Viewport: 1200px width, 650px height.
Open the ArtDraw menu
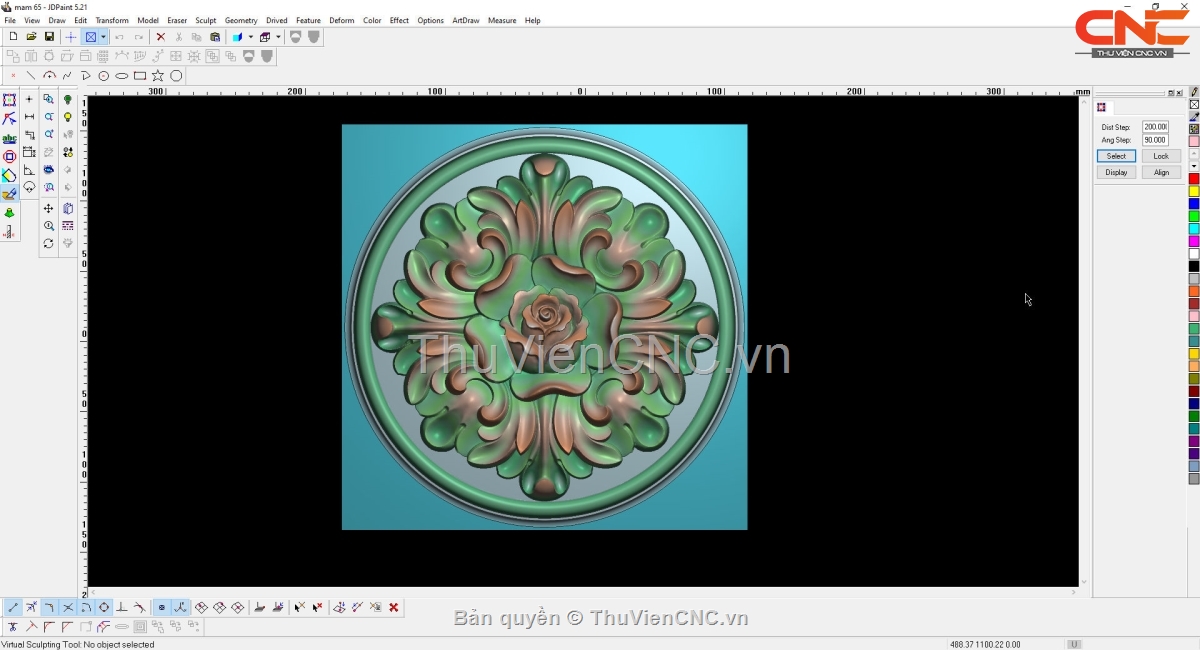[x=465, y=20]
